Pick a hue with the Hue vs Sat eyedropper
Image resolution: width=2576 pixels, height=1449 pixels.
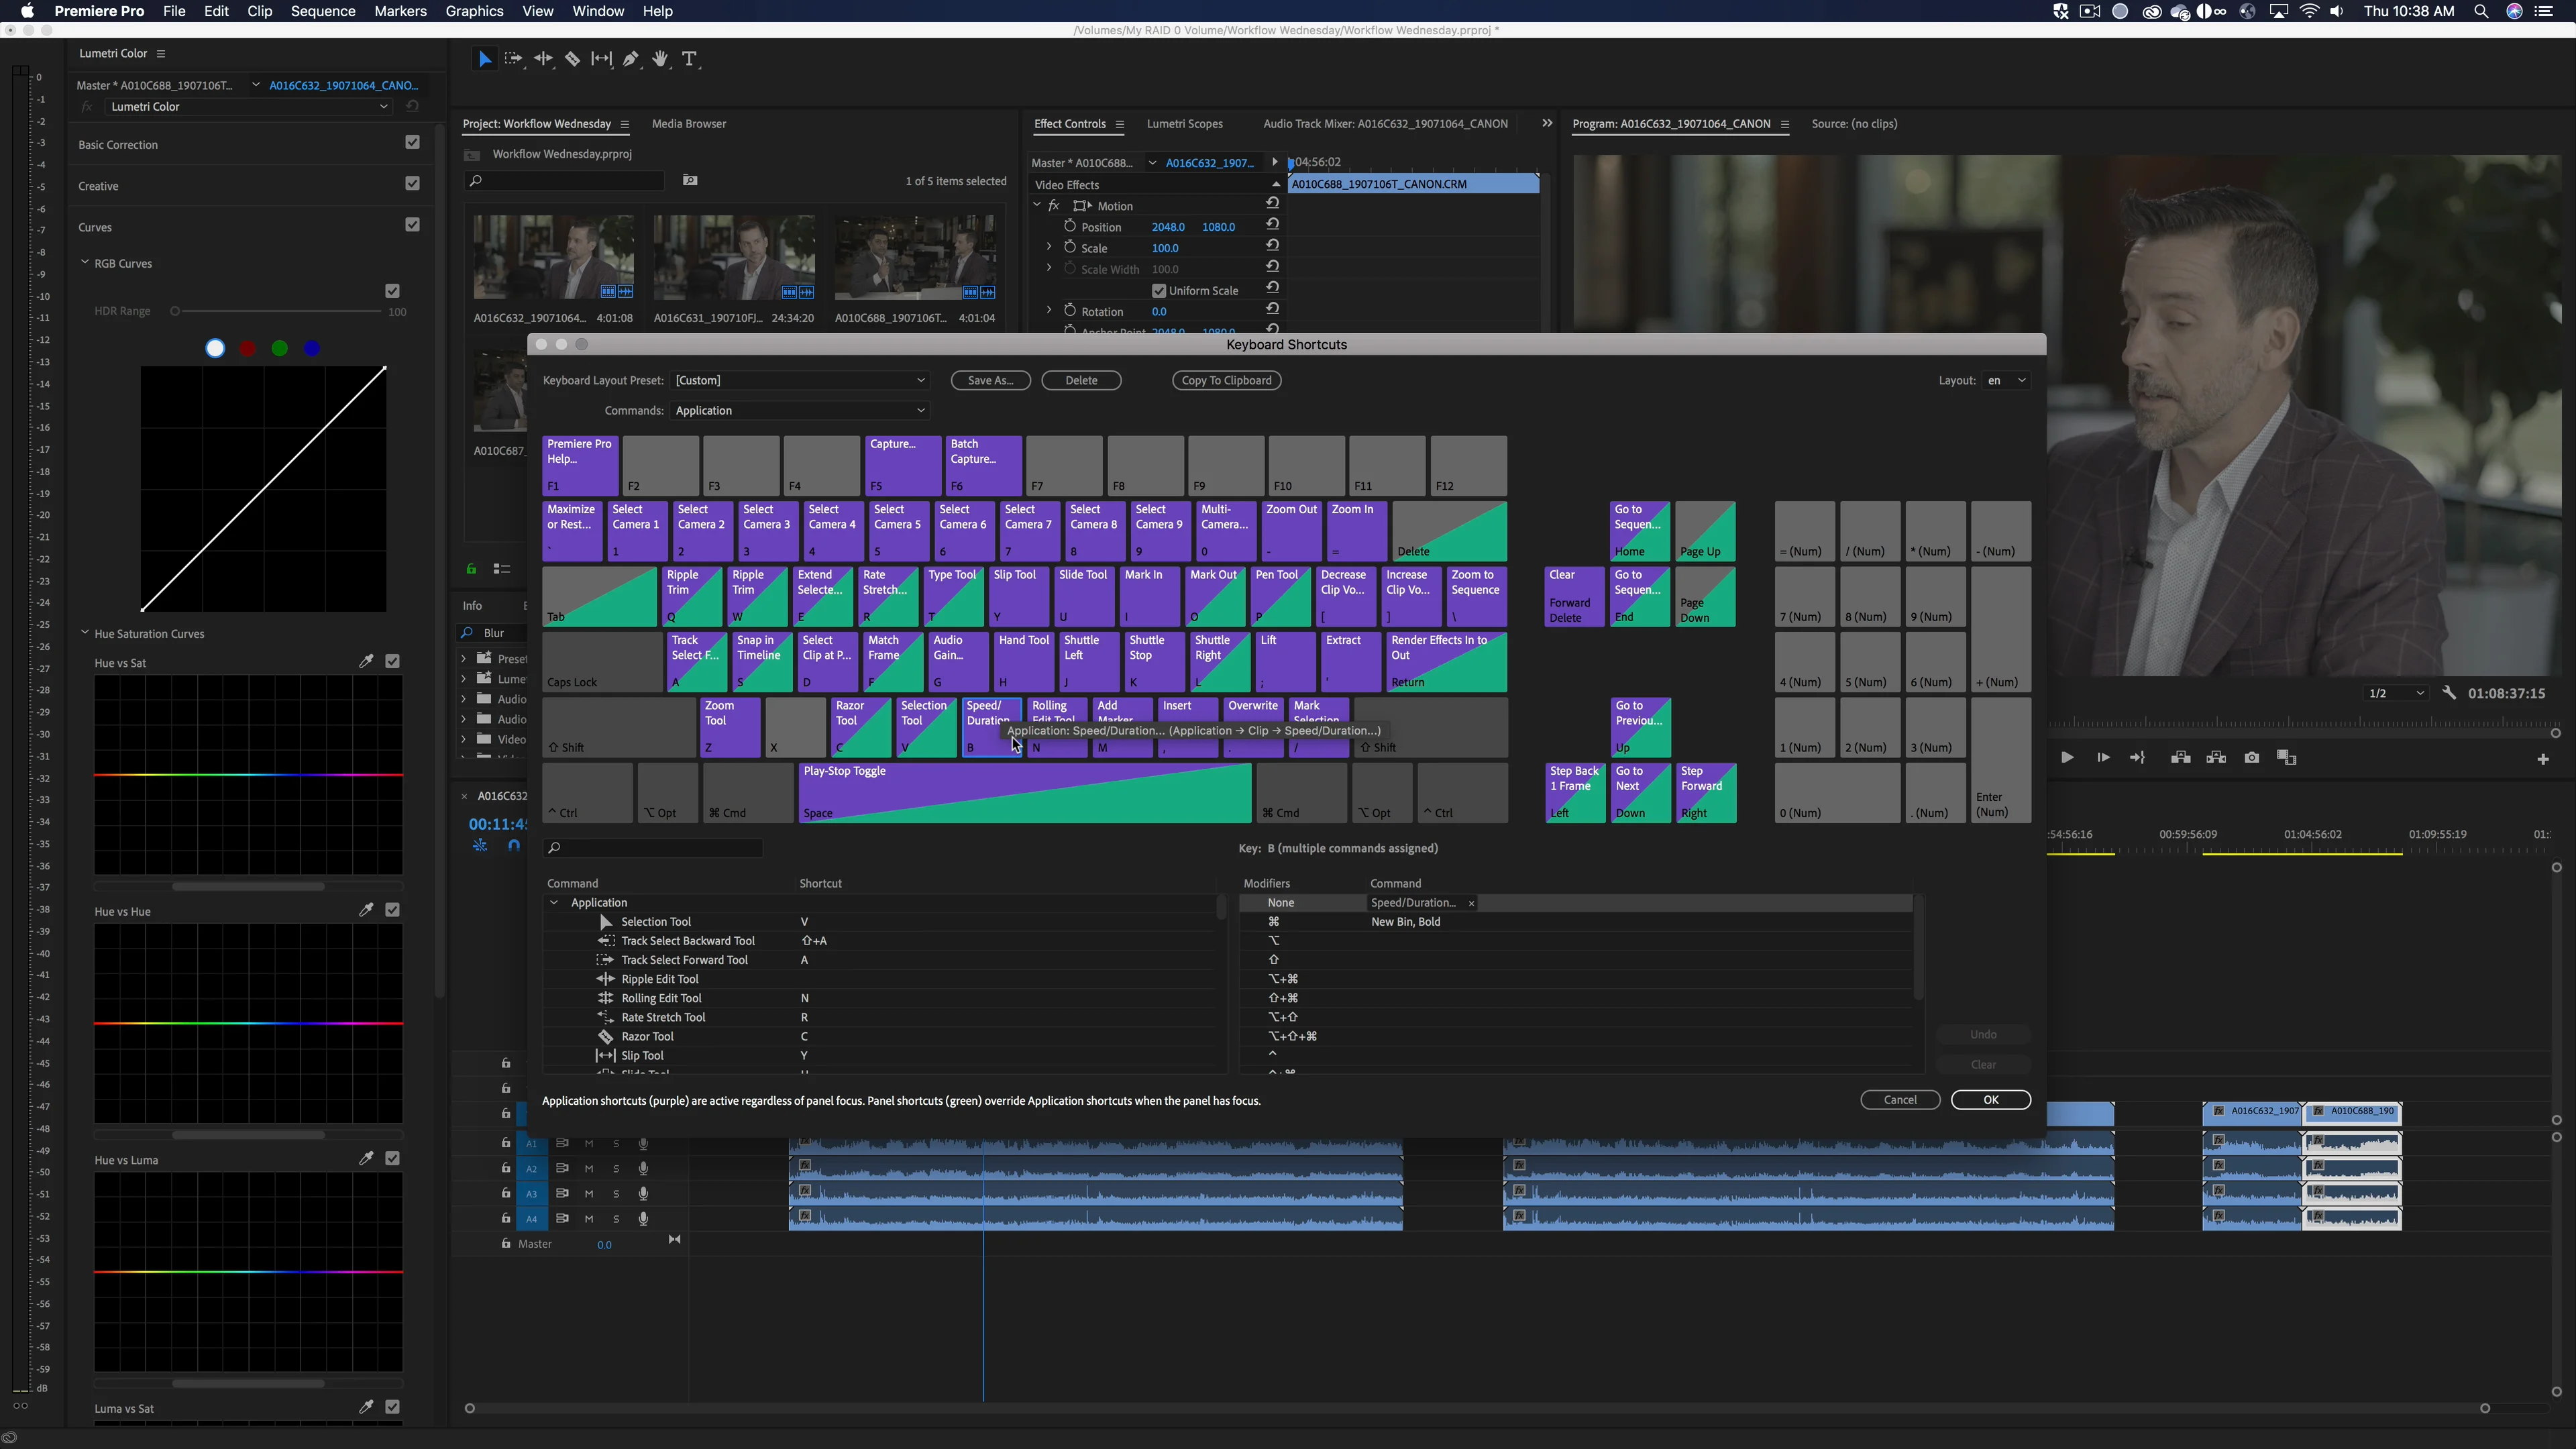coord(366,661)
